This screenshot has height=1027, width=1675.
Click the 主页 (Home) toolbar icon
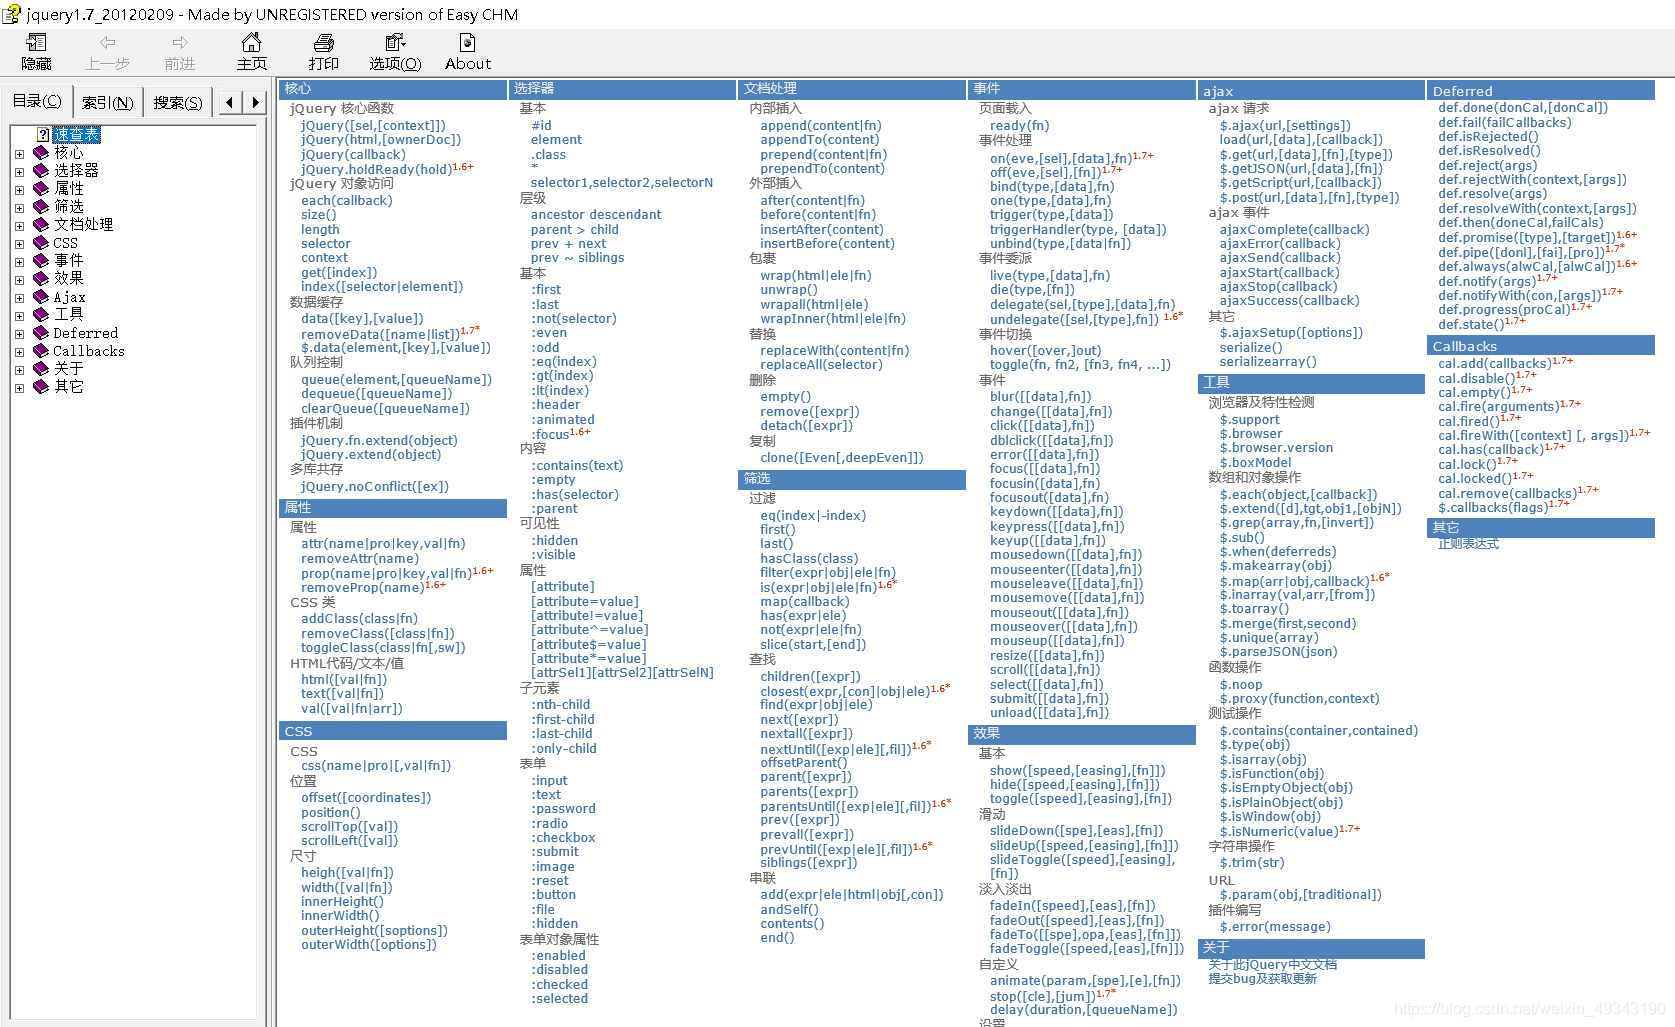(252, 42)
